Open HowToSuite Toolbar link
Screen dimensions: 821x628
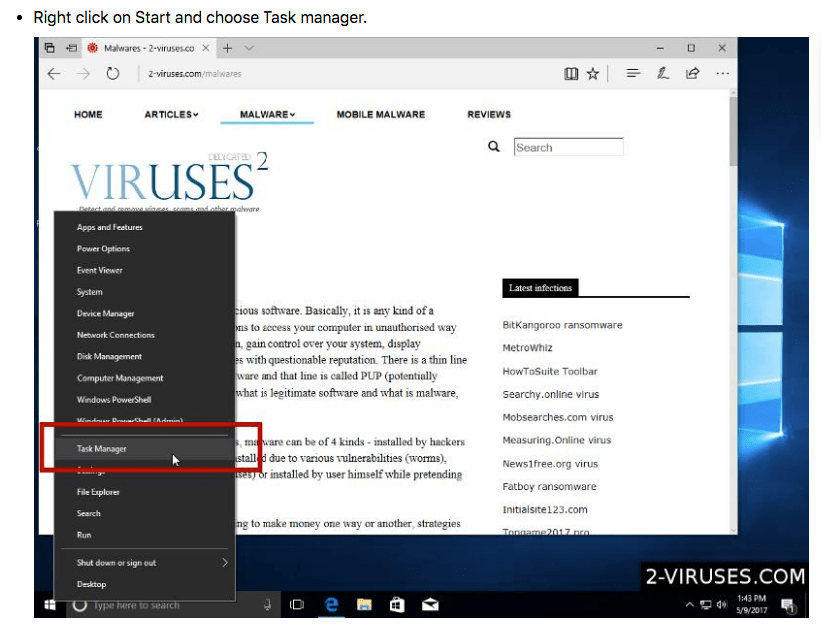550,371
